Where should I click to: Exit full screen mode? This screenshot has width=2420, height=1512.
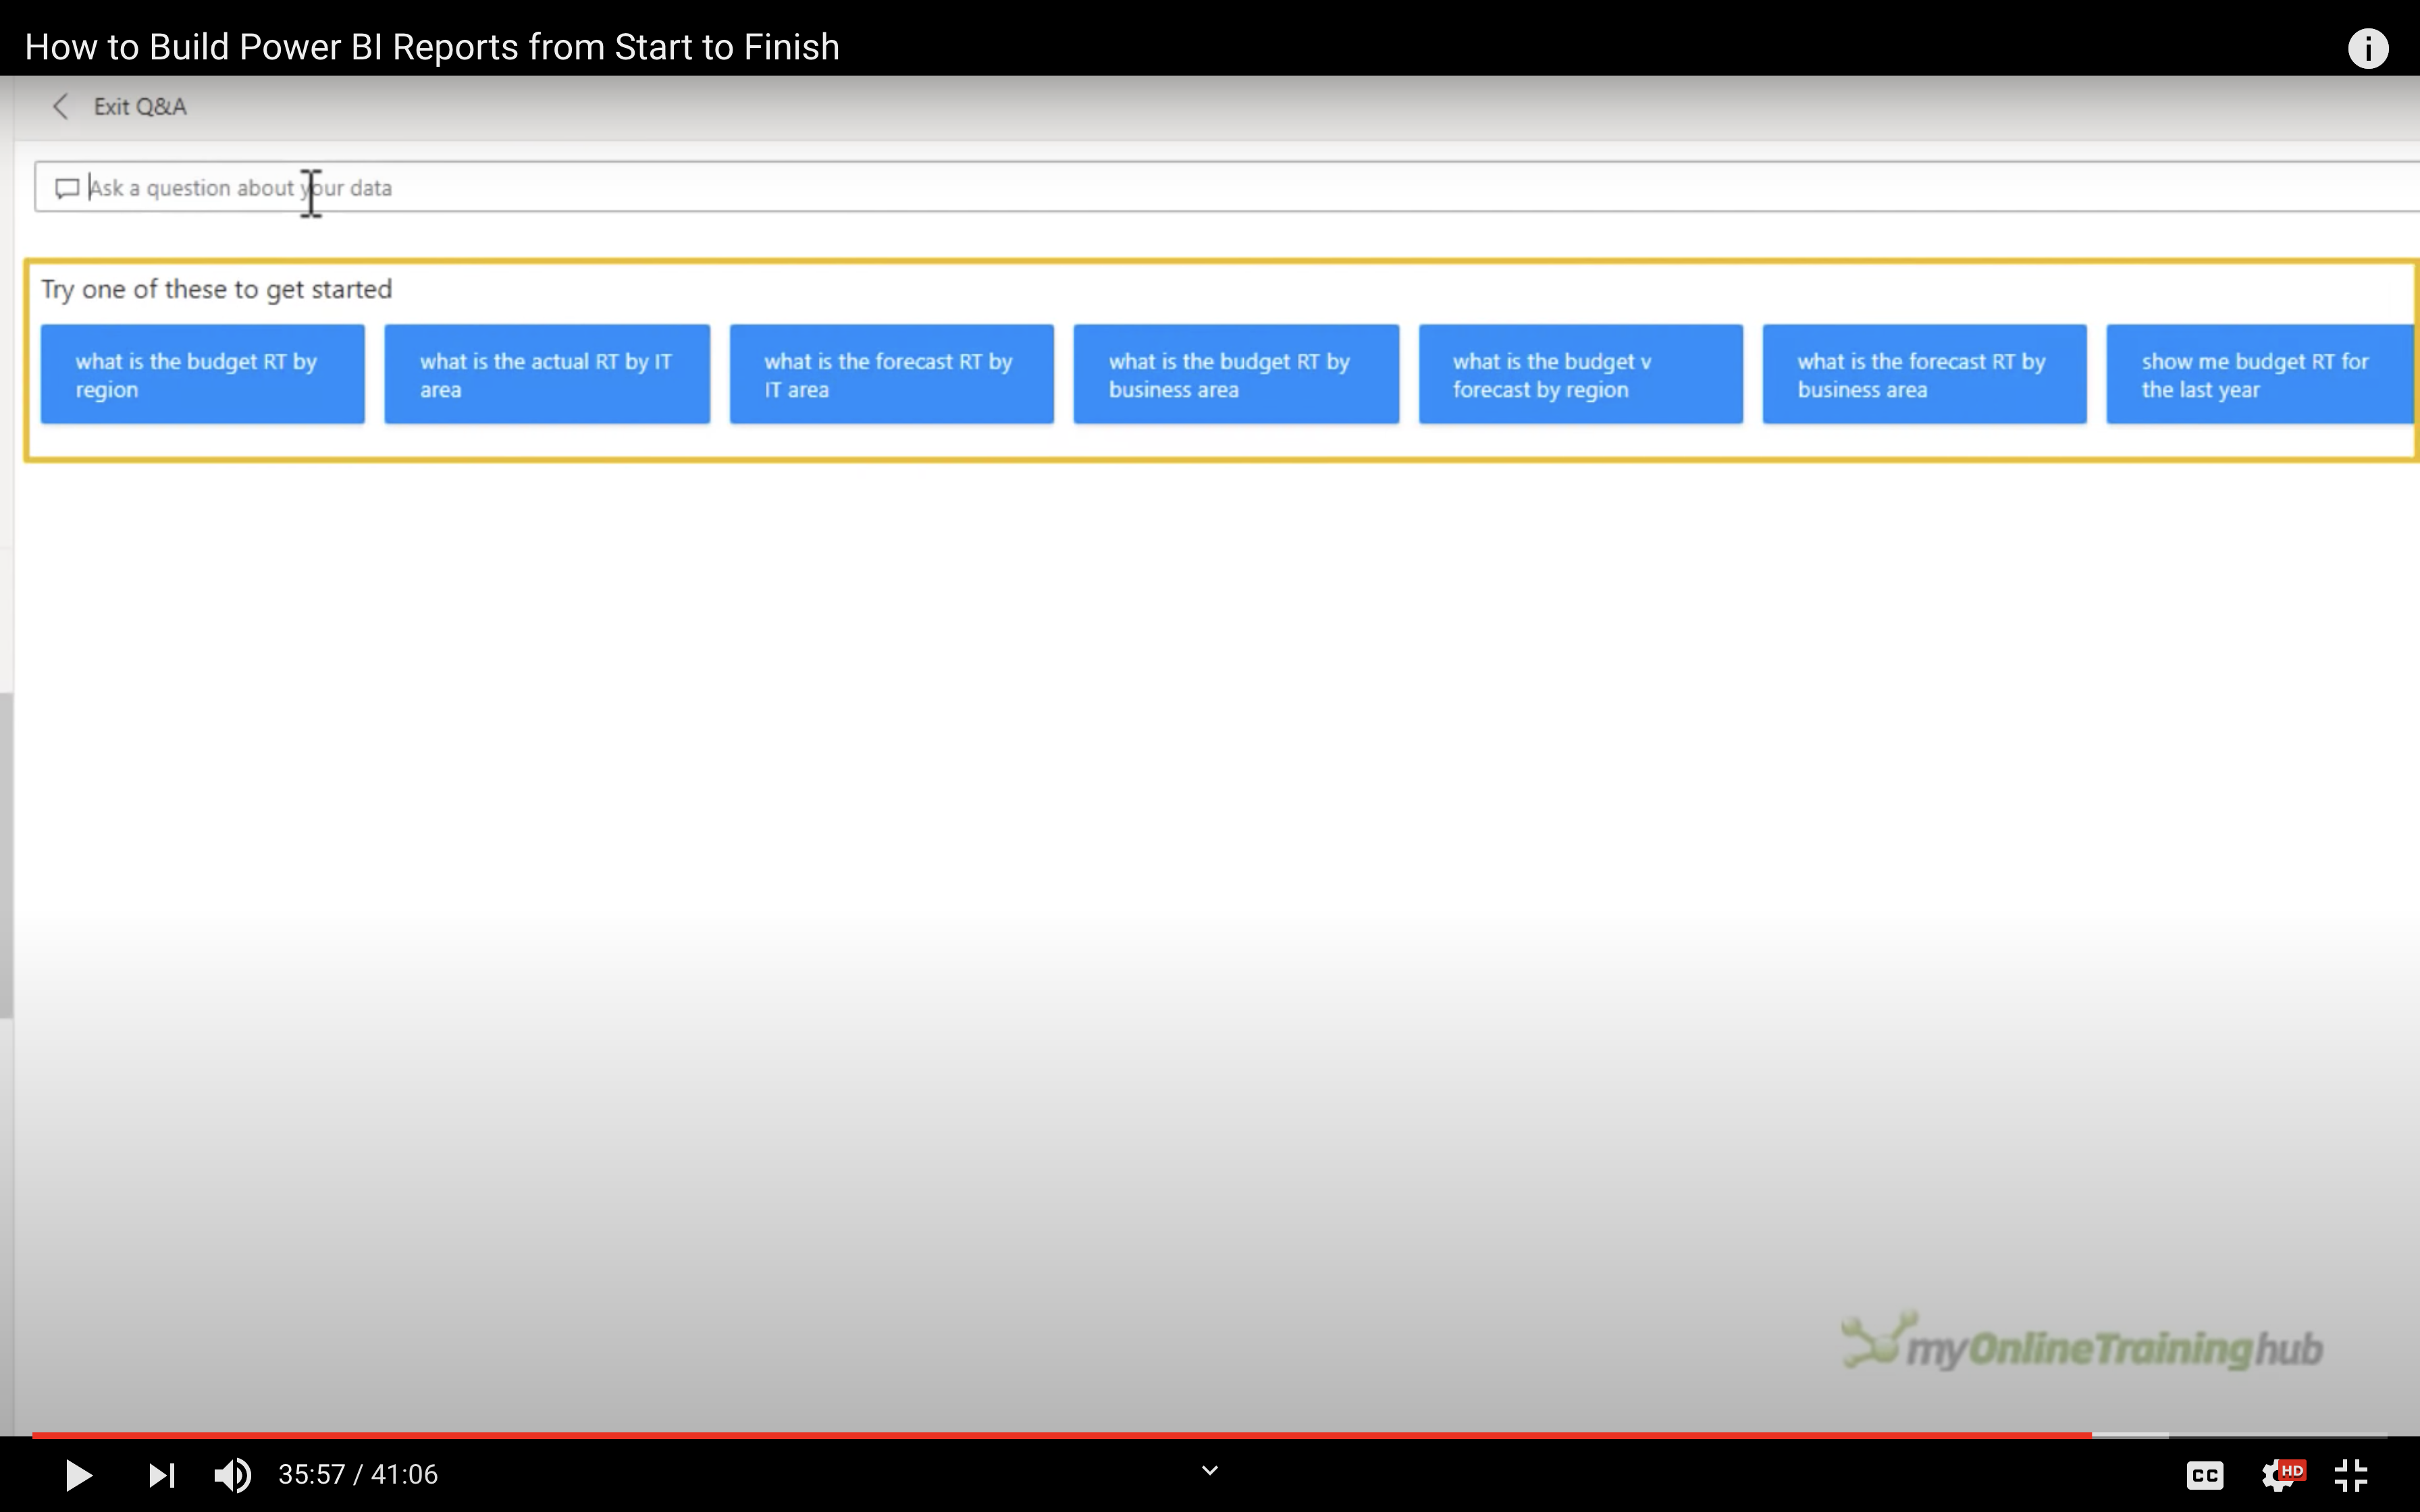[x=2351, y=1474]
